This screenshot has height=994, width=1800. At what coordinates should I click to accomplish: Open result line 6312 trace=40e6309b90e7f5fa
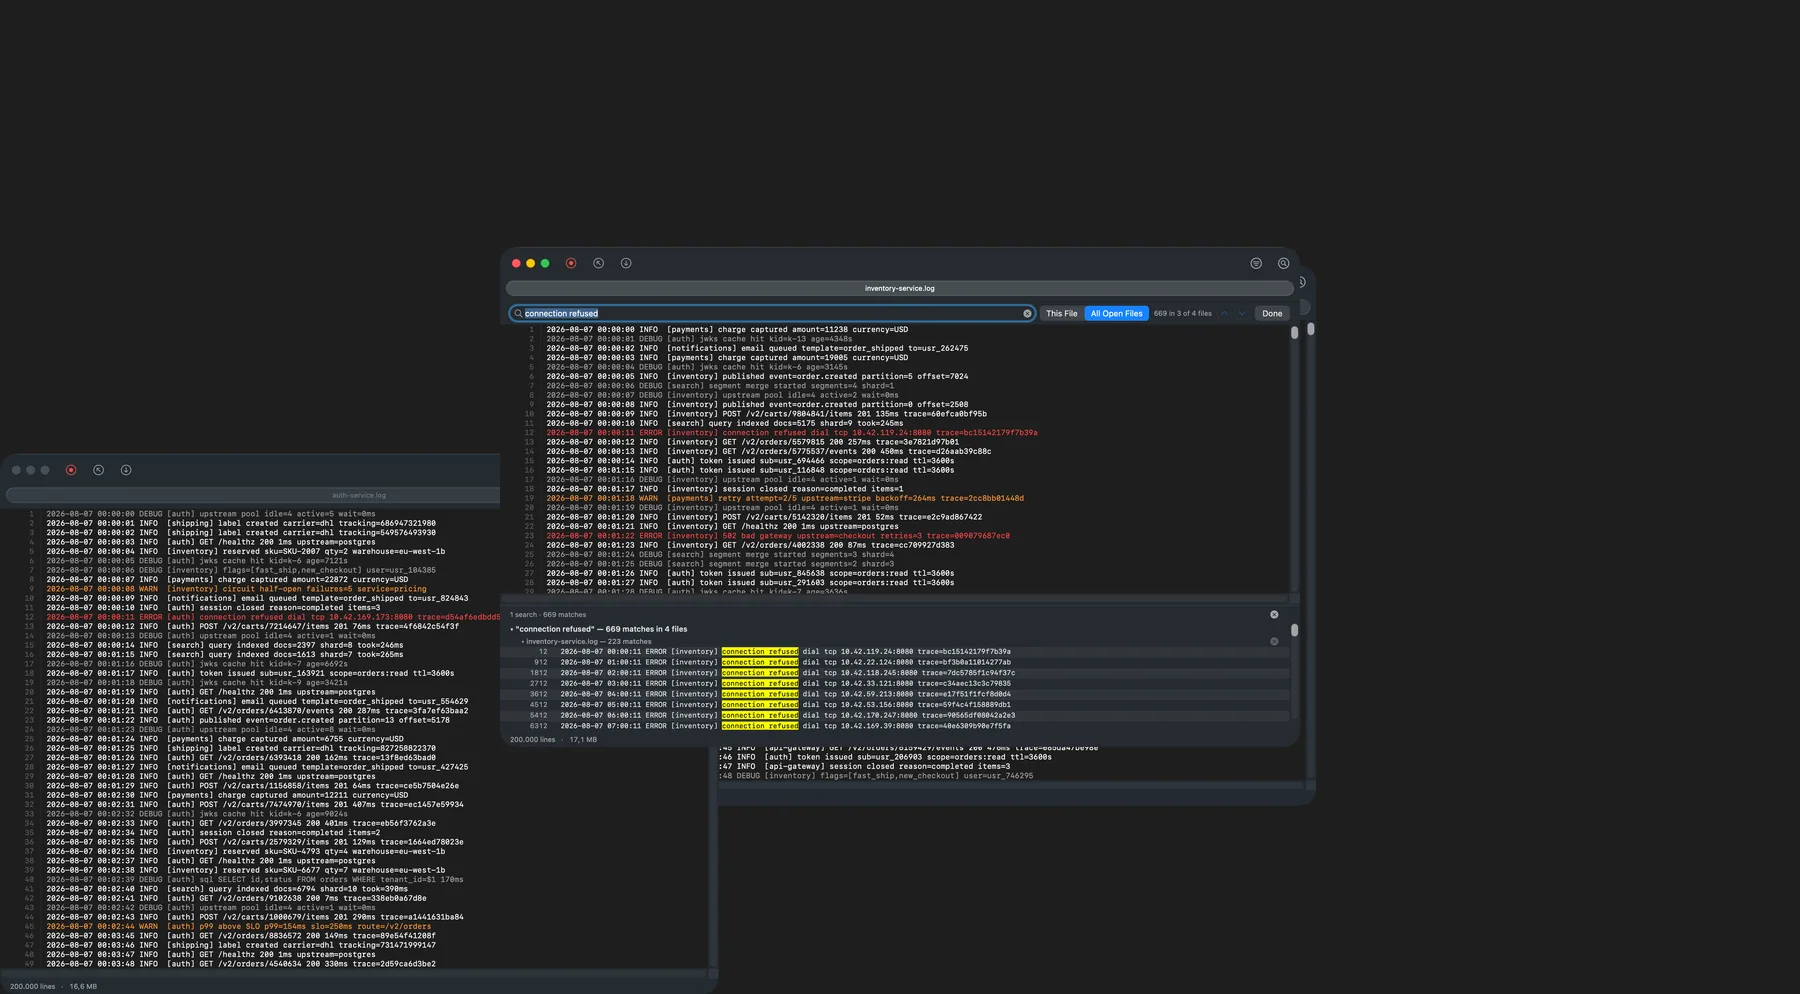tap(897, 726)
